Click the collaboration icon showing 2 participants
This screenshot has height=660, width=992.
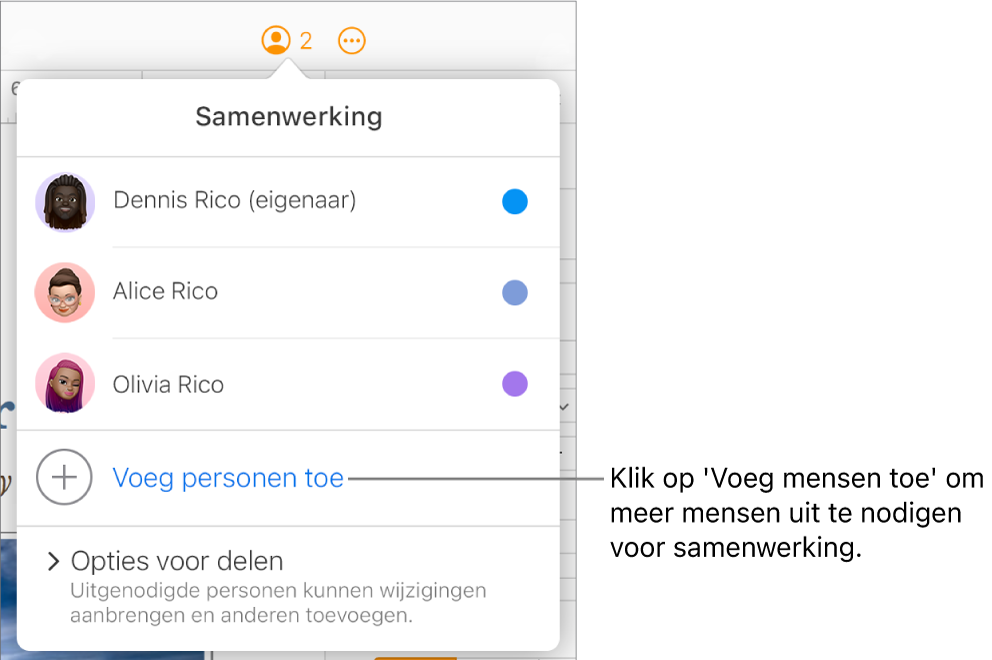pos(285,40)
